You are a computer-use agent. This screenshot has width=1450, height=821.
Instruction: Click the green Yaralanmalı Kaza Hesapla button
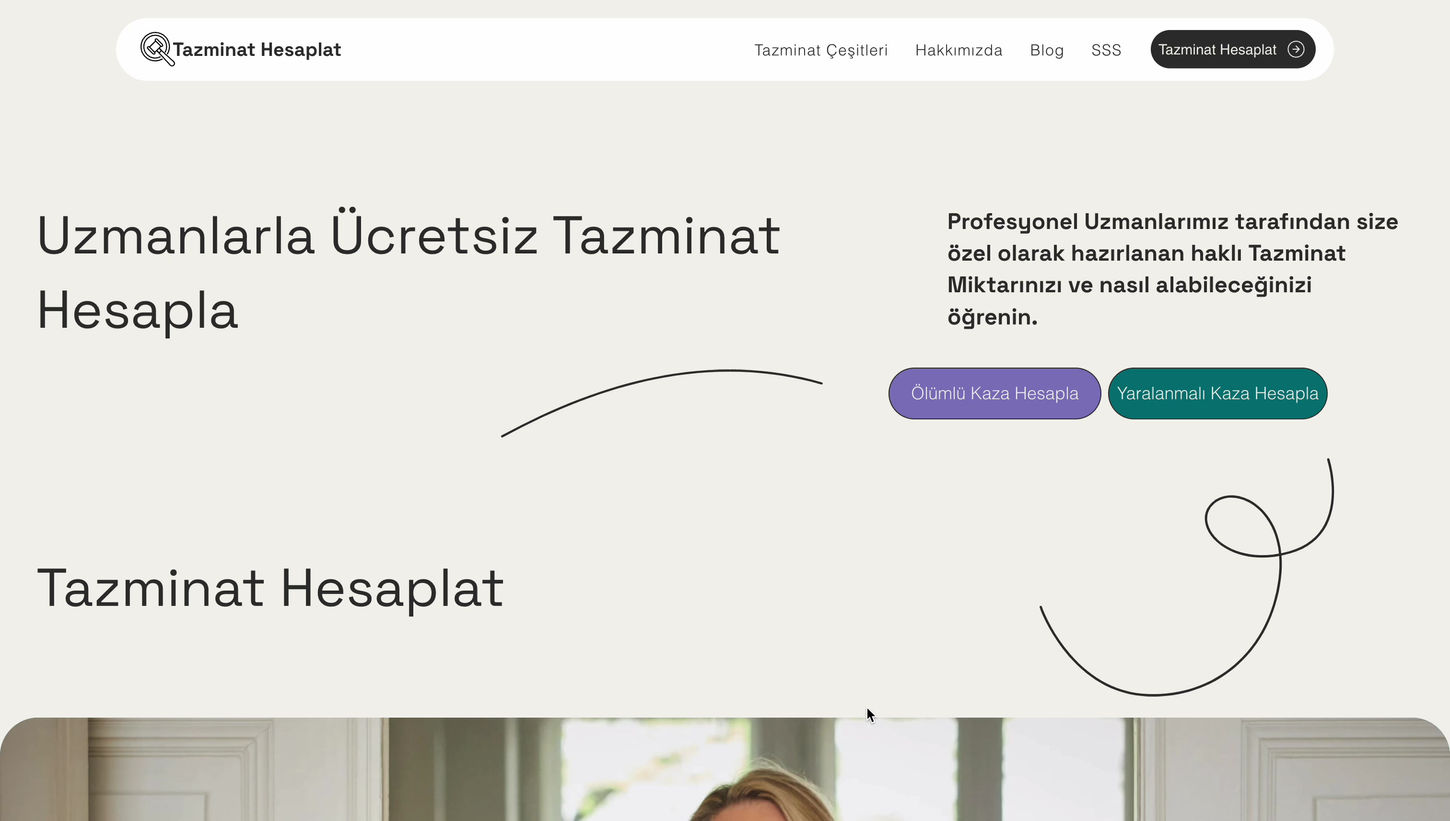pos(1218,393)
